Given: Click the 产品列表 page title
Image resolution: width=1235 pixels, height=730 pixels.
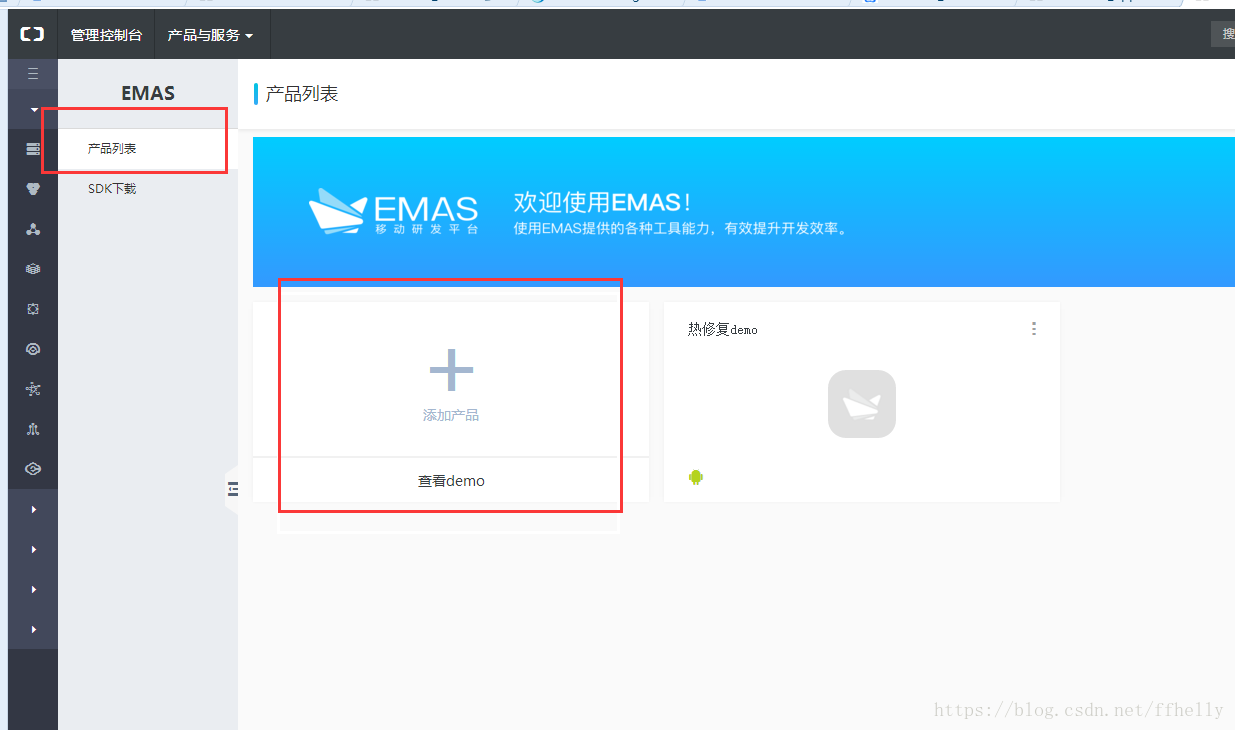Looking at the screenshot, I should (302, 94).
